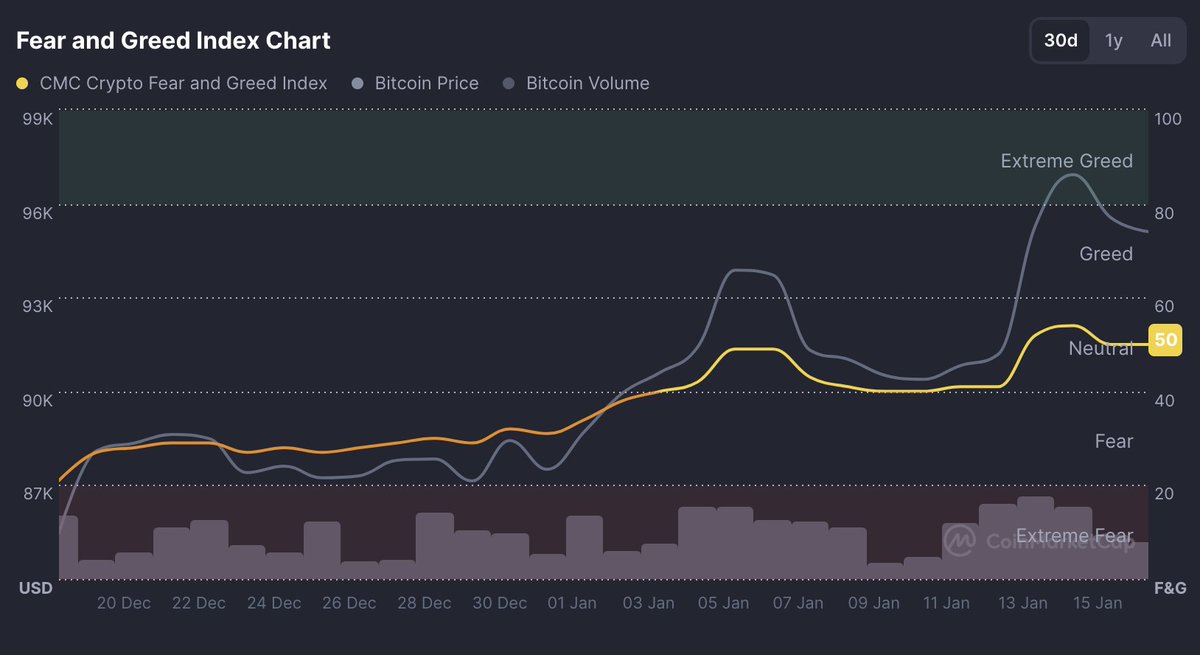Click the Bitcoin Price legend dot
The image size is (1200, 655).
pyautogui.click(x=358, y=84)
